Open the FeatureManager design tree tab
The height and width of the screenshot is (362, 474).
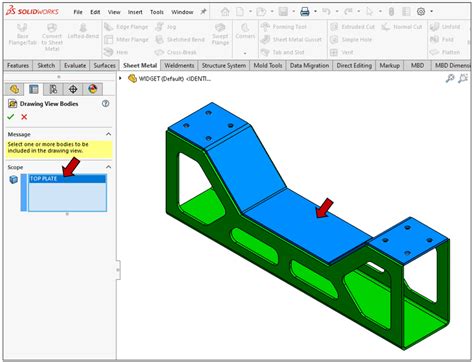point(14,89)
